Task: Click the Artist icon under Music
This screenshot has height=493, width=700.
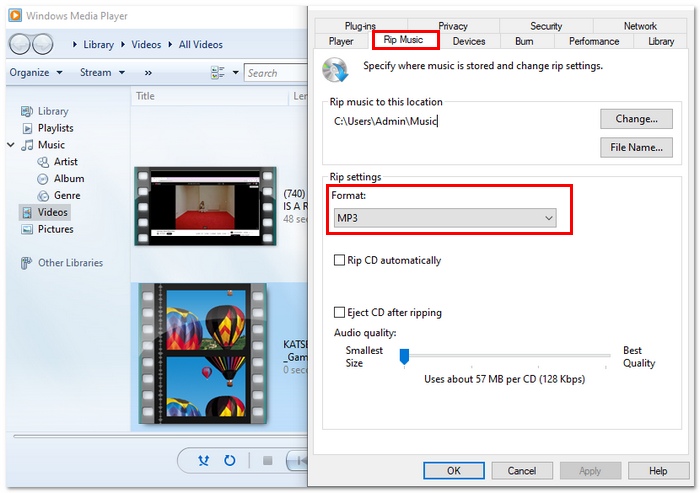Action: click(43, 162)
